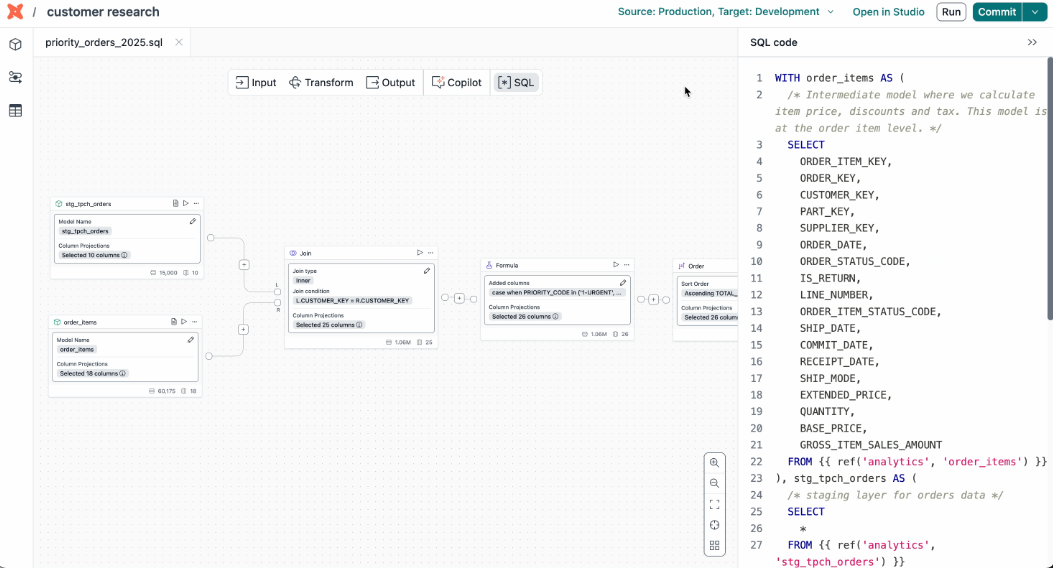Click the customer research project title
Screen dimensions: 1053x573
click(103, 12)
